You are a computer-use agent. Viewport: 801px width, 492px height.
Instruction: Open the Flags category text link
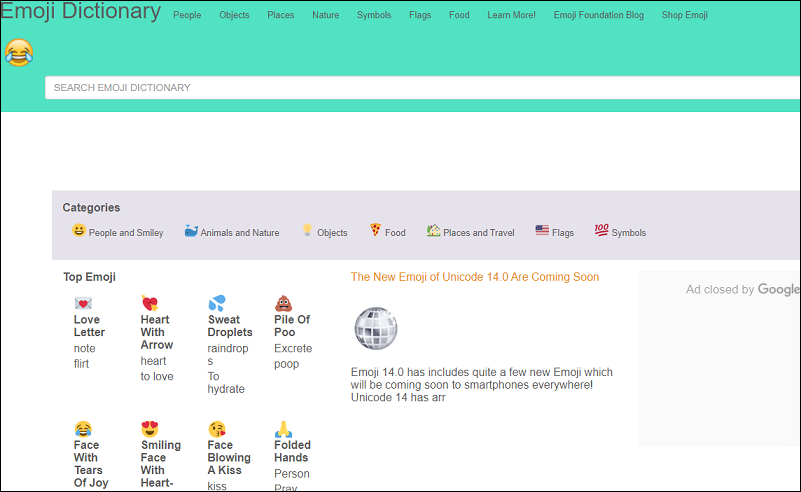tap(563, 233)
